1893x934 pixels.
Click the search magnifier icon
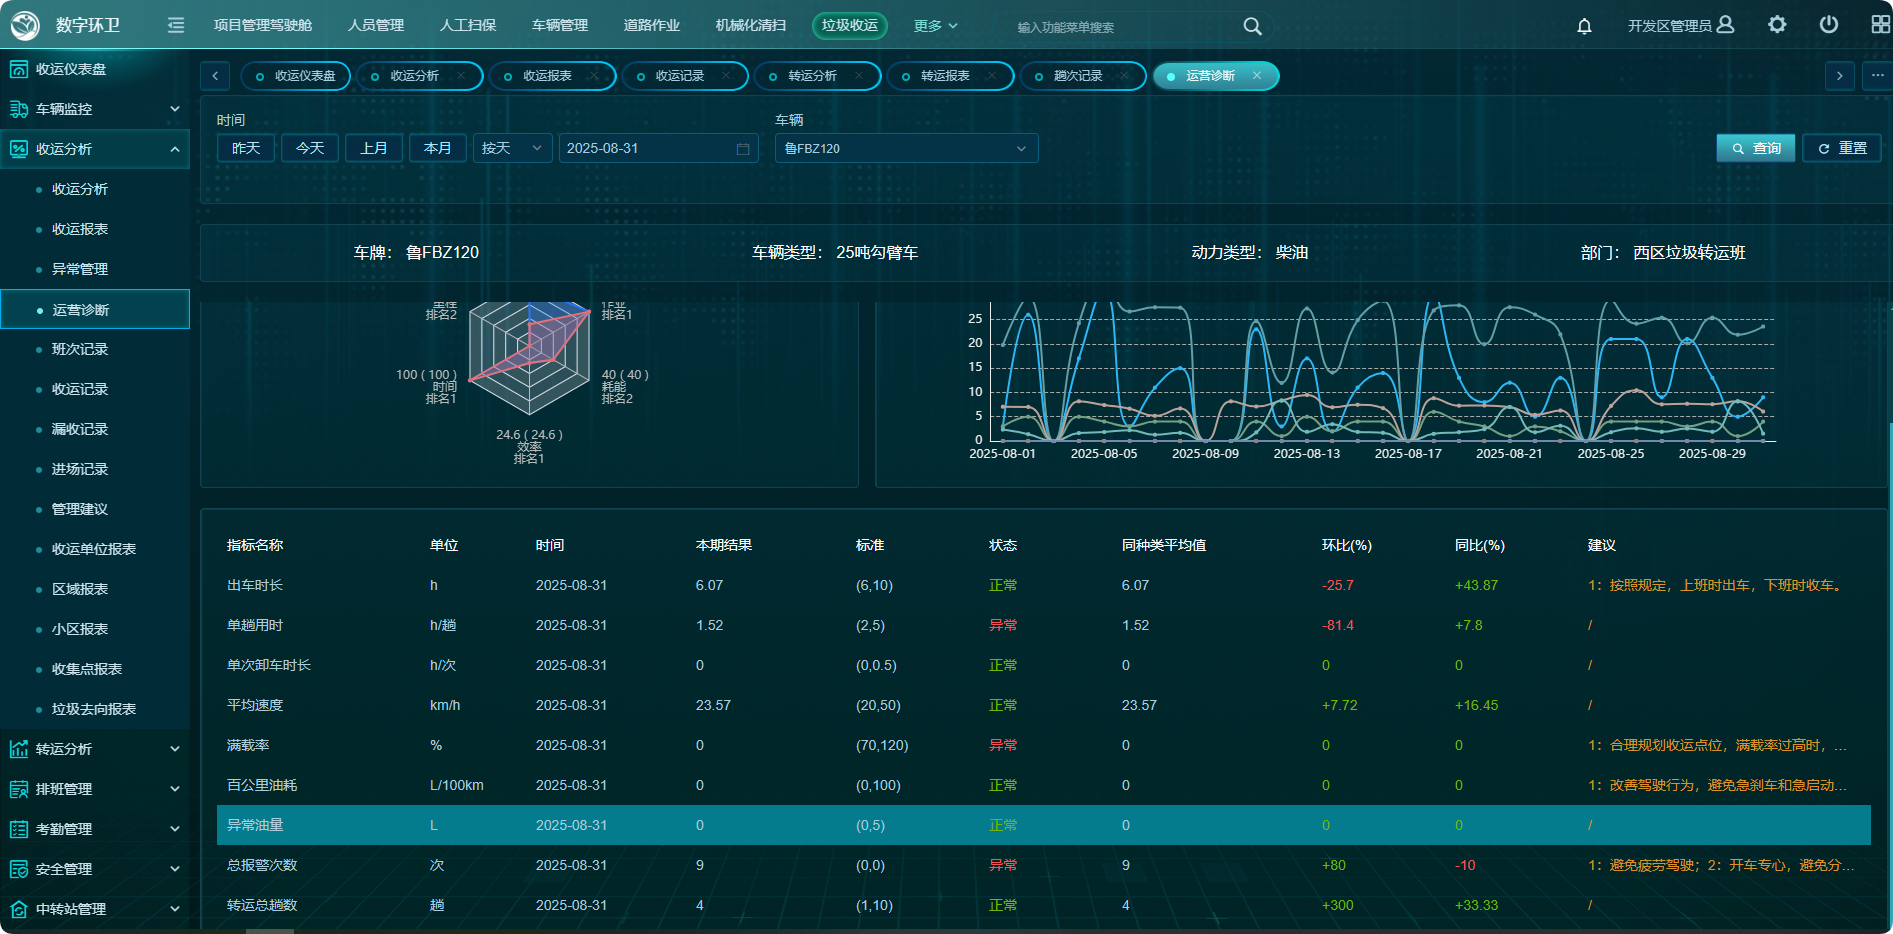[x=1252, y=26]
